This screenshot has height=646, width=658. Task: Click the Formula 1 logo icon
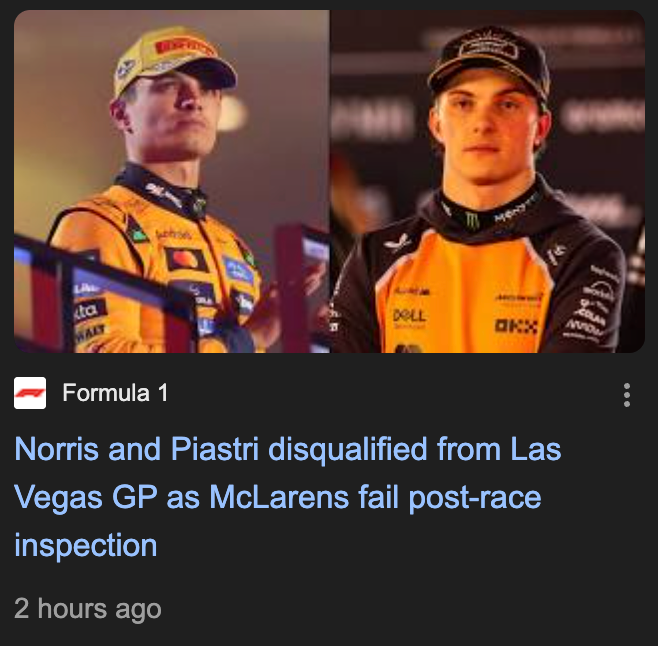tap(30, 394)
